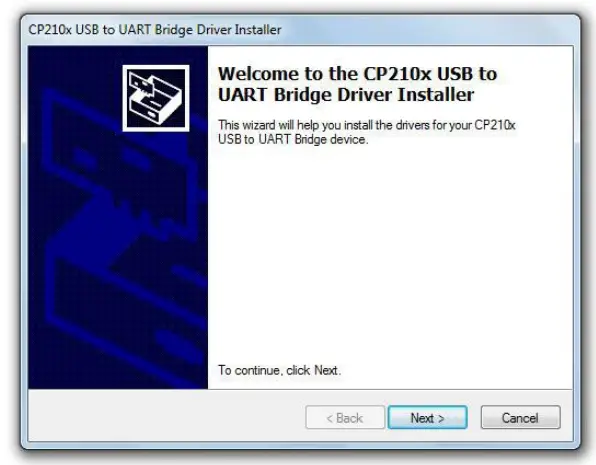596x465 pixels.
Task: Click the driver installer computer icon
Action: 156,98
